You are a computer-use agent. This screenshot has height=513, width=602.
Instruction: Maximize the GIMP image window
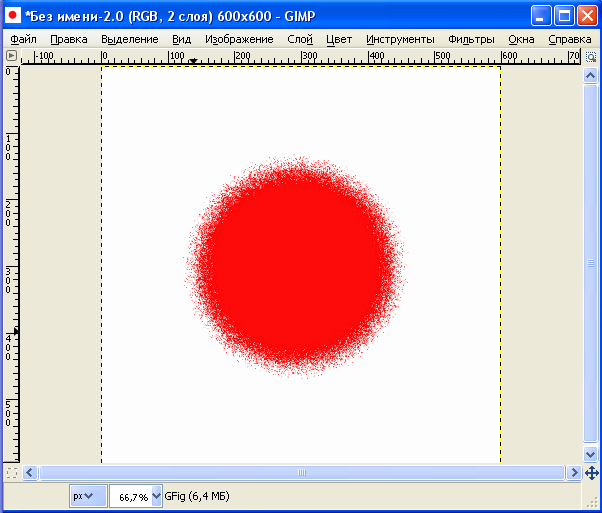click(564, 15)
